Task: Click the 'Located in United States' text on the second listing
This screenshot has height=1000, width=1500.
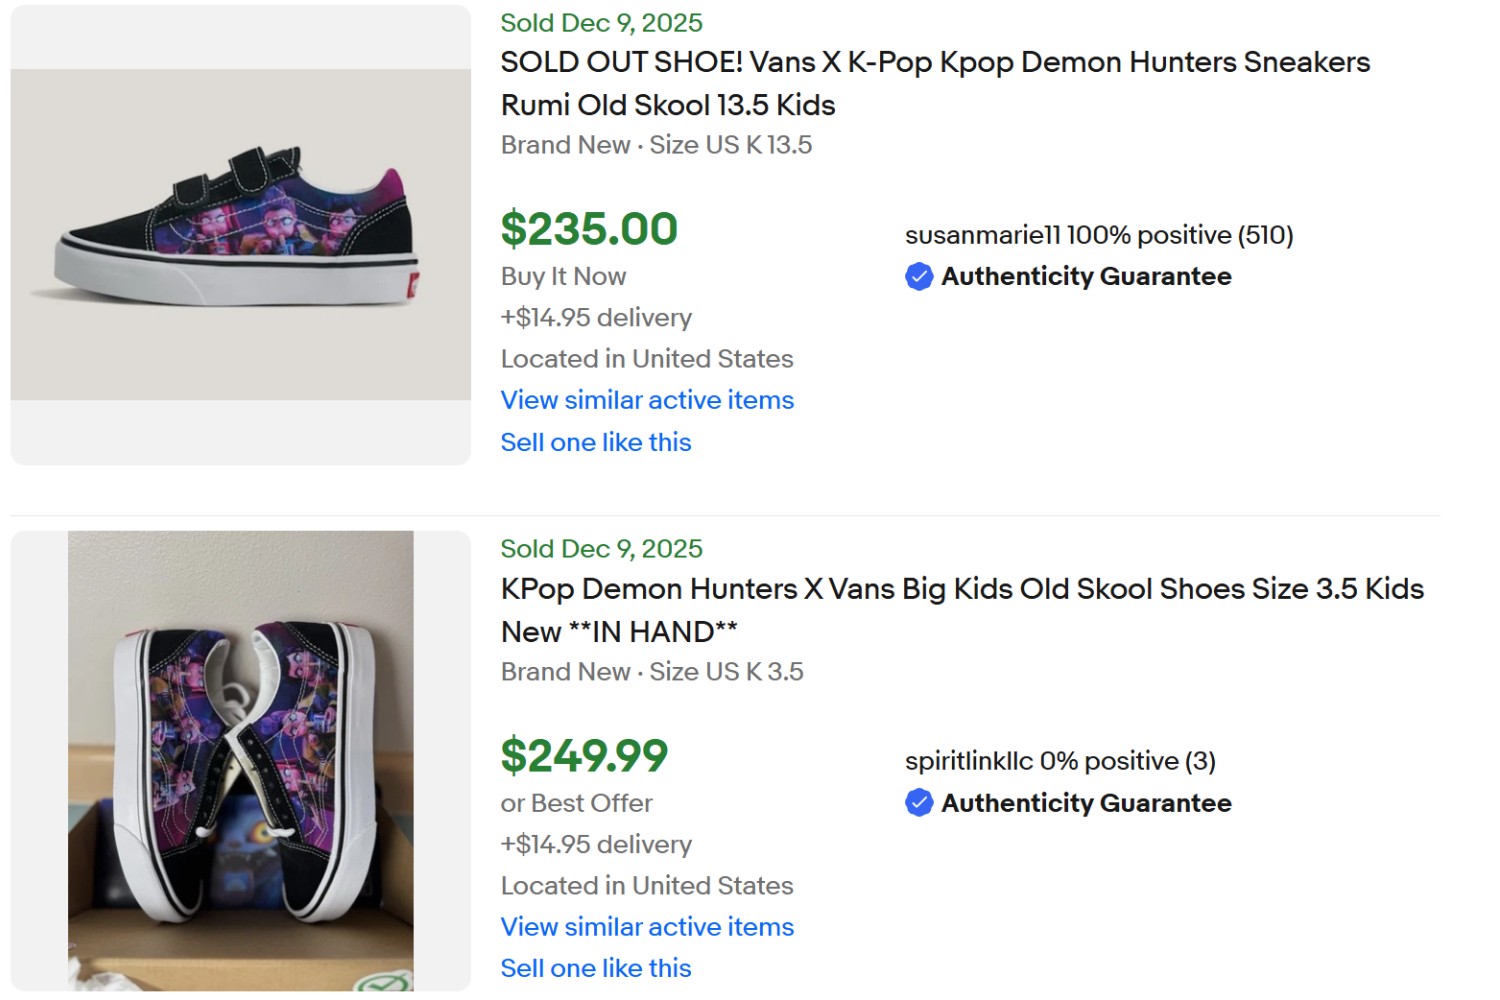Action: point(646,885)
